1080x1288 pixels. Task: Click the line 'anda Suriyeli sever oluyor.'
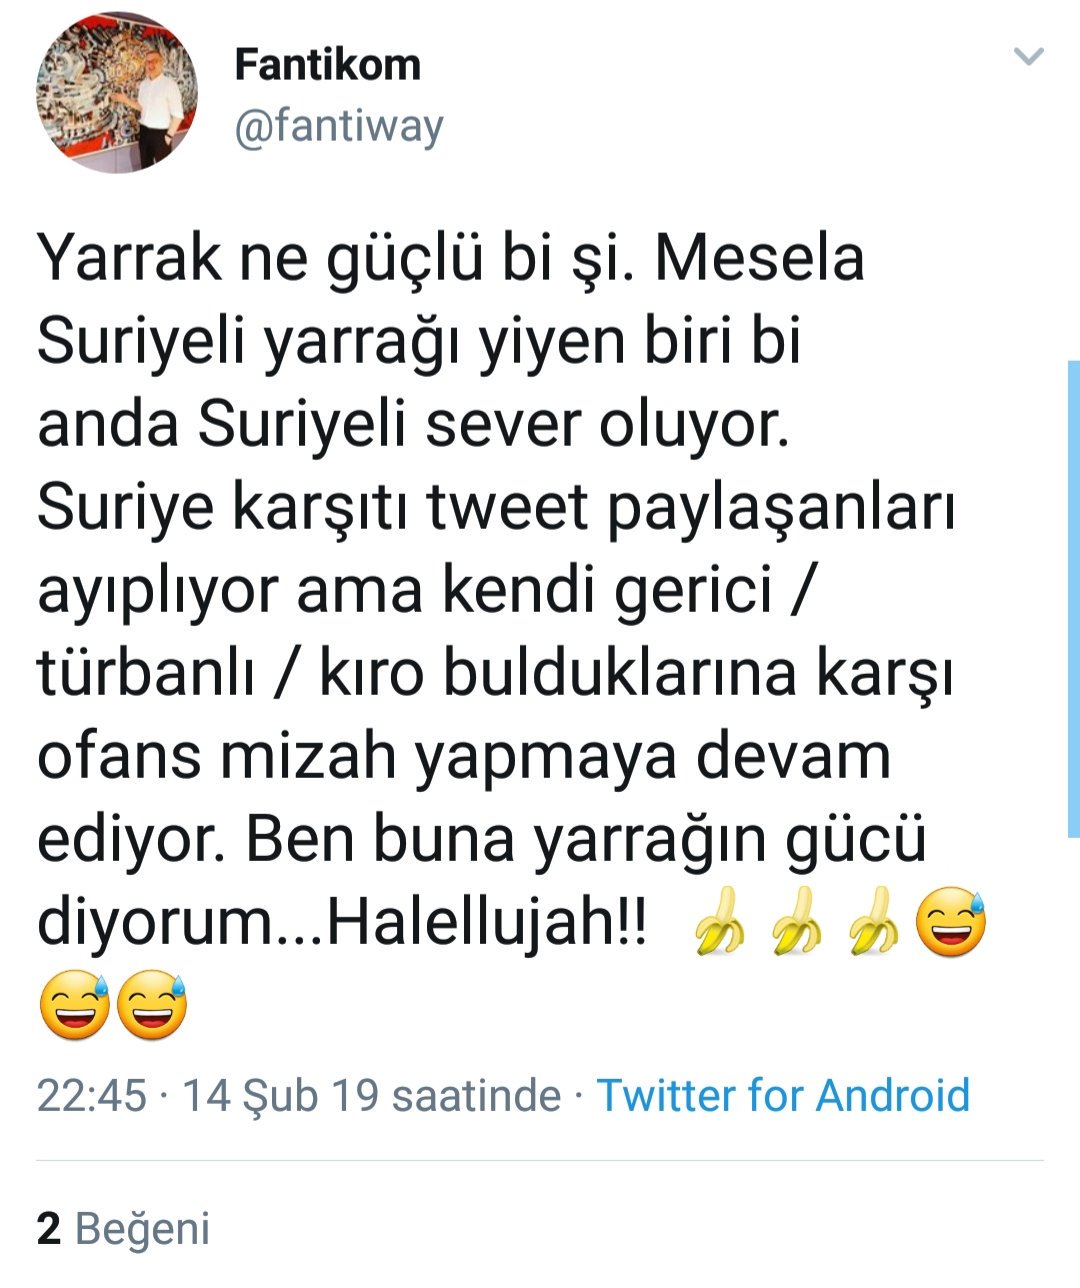(413, 425)
